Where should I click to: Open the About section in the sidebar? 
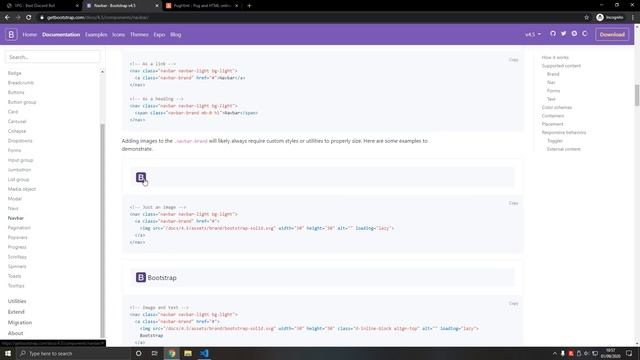click(15, 333)
